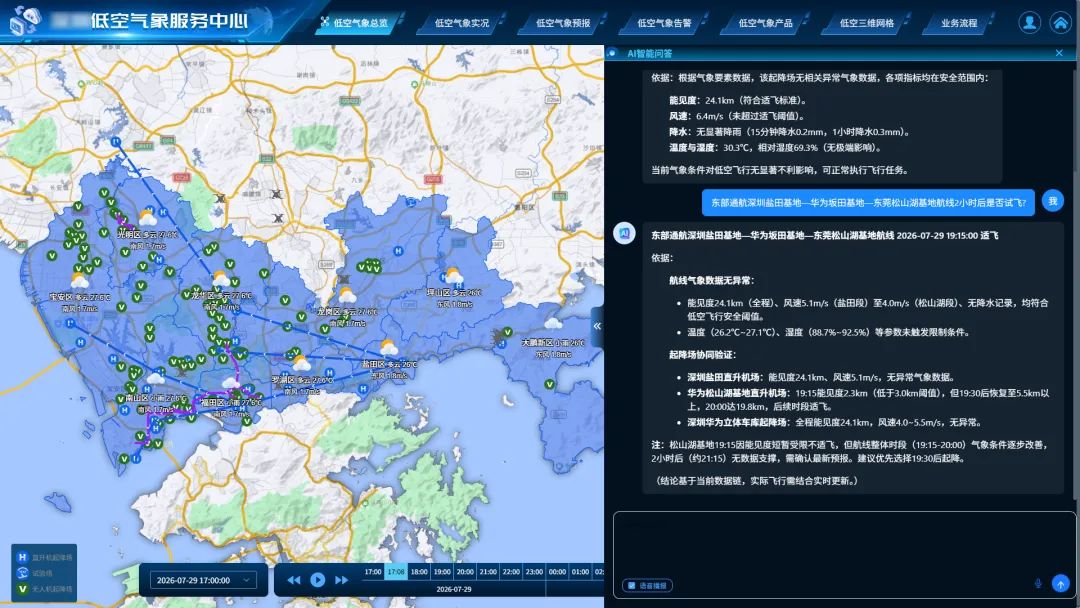Screen dimensions: 1080x608
Task: Click the 宝安区 多云 27.6℃ map label
Action: coord(79,297)
